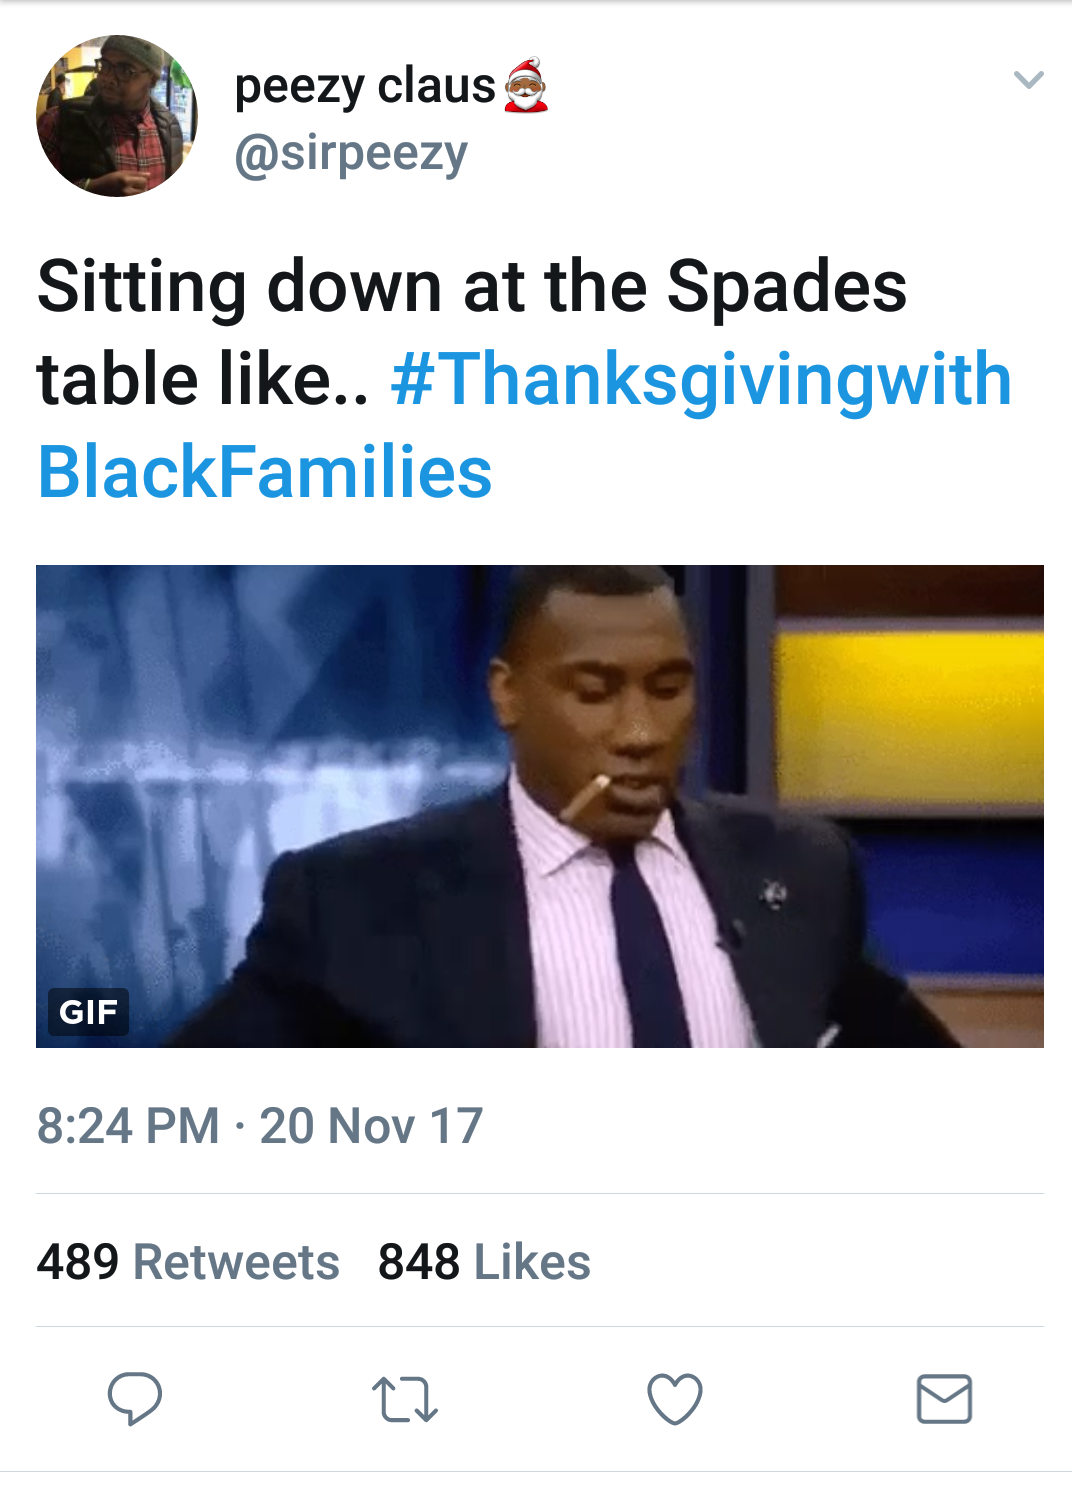Click the Santa emoji beside the display name
The image size is (1072, 1485).
[526, 86]
